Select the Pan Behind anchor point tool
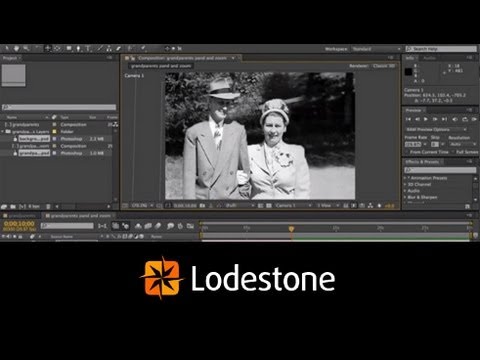Image resolution: width=480 pixels, height=360 pixels. (x=57, y=49)
